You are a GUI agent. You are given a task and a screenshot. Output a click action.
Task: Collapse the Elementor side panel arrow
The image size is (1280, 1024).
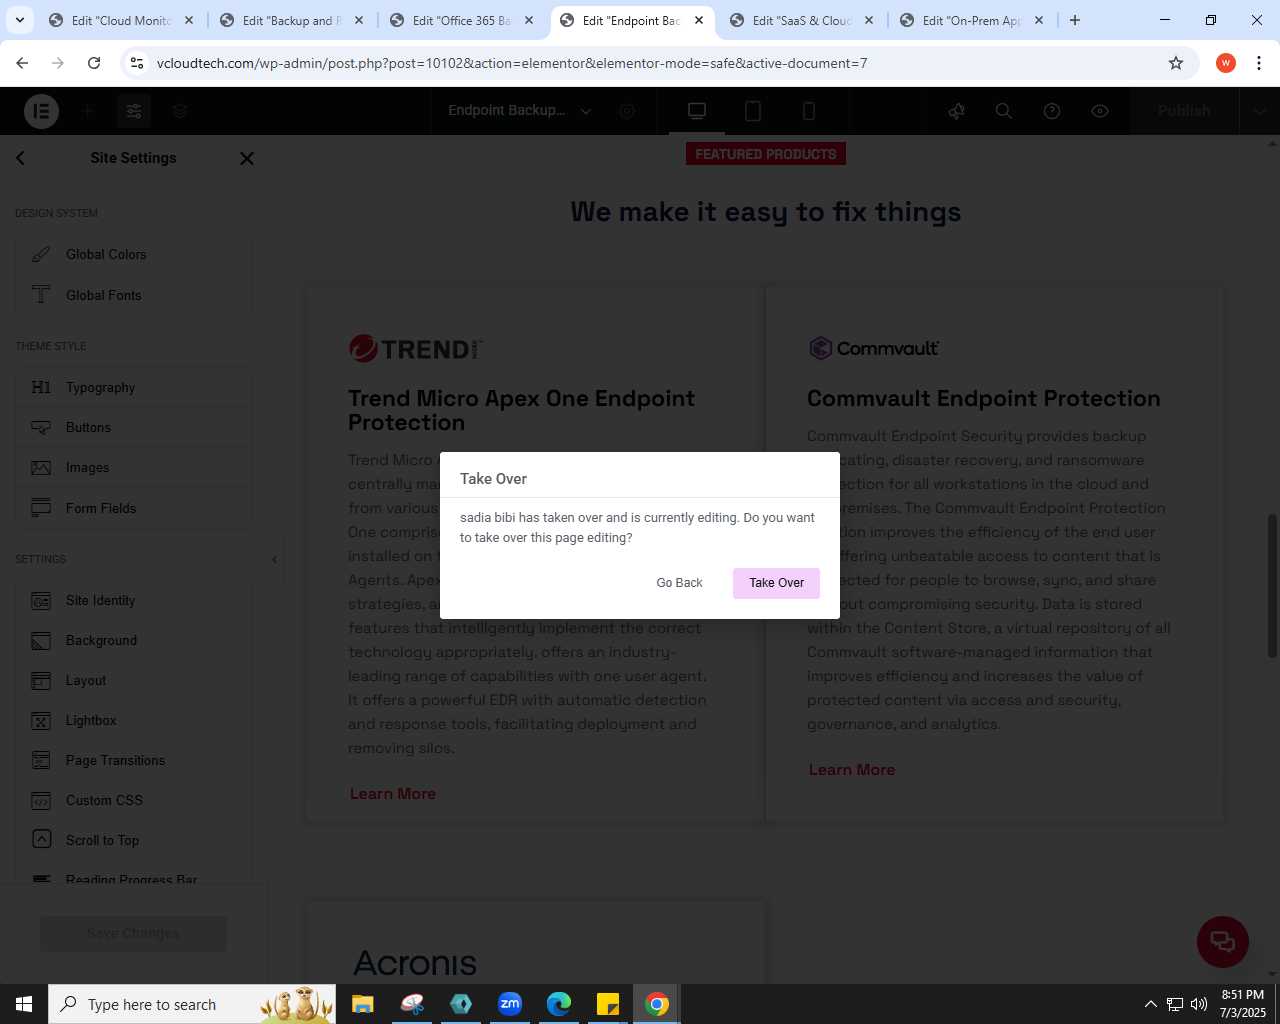275,559
